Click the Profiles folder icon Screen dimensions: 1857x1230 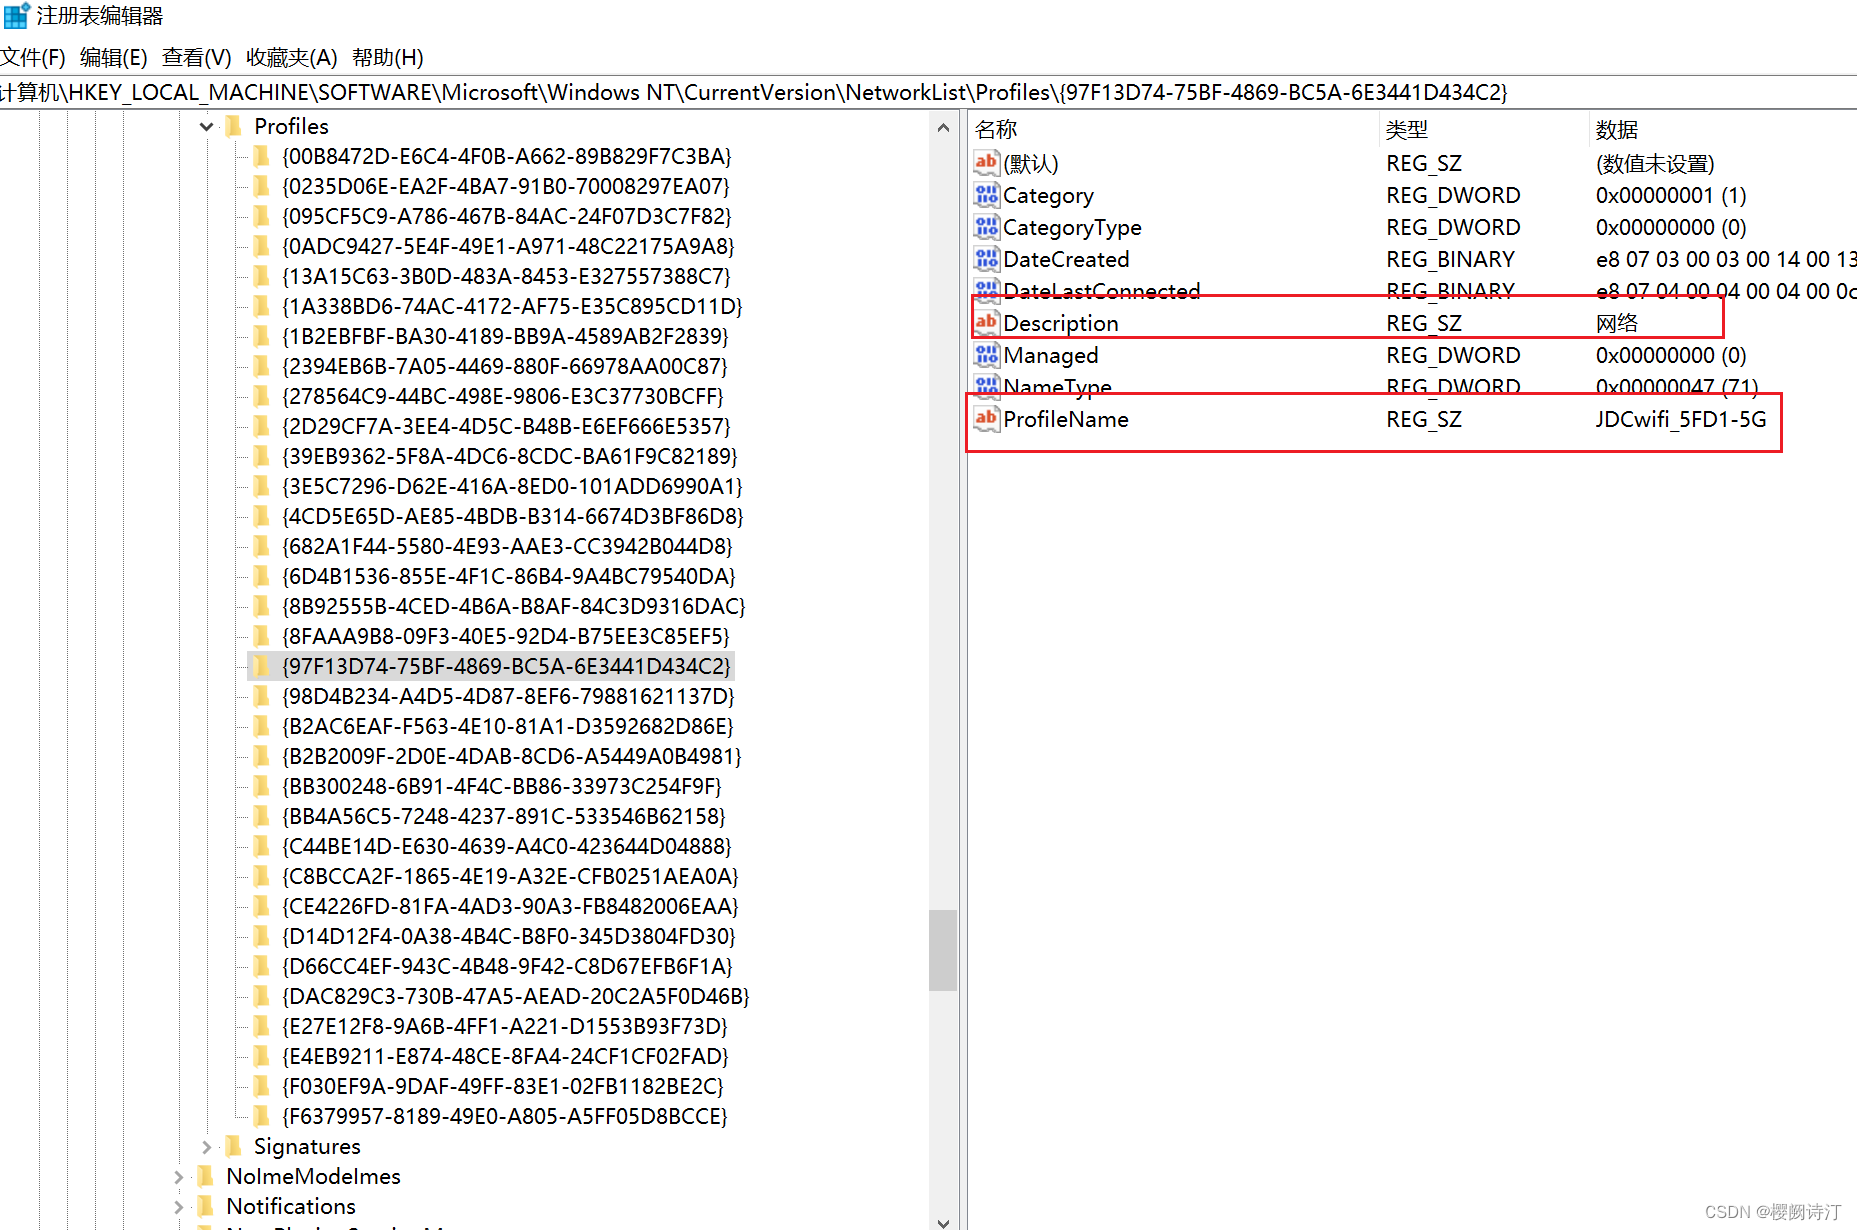[x=235, y=126]
